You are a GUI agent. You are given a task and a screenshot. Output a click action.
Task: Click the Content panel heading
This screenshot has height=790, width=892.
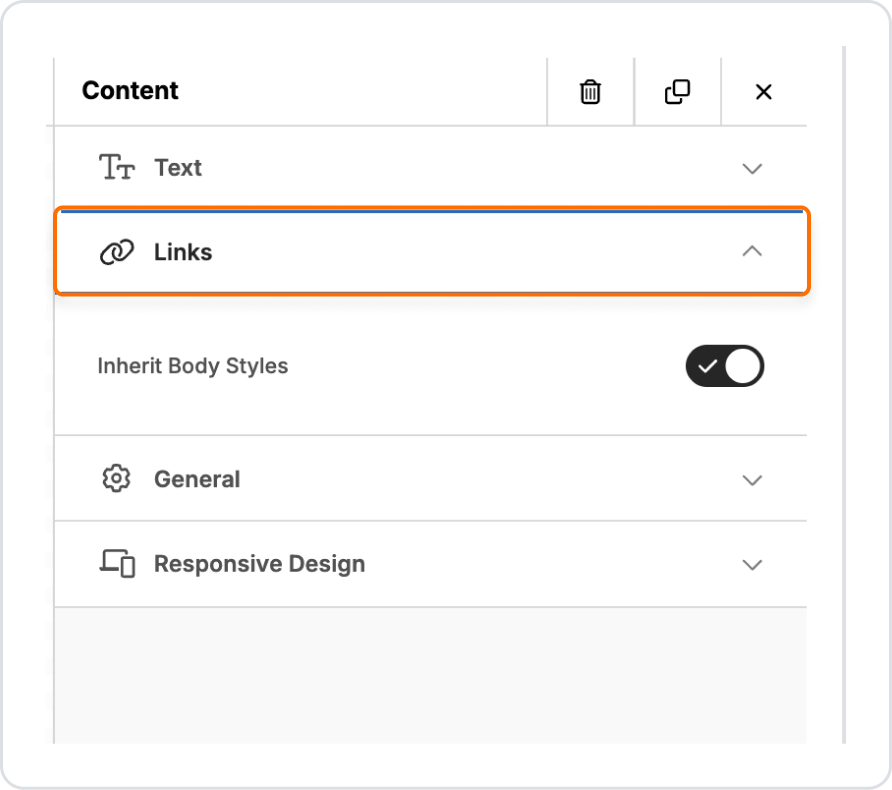tap(130, 91)
